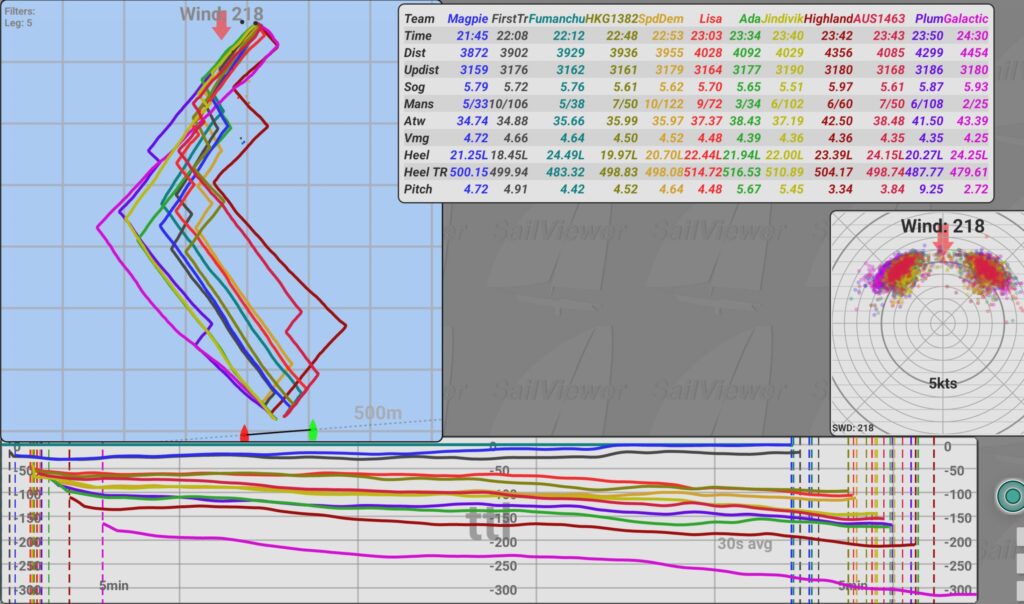
Task: Select the Jindivik team column header
Action: point(782,19)
